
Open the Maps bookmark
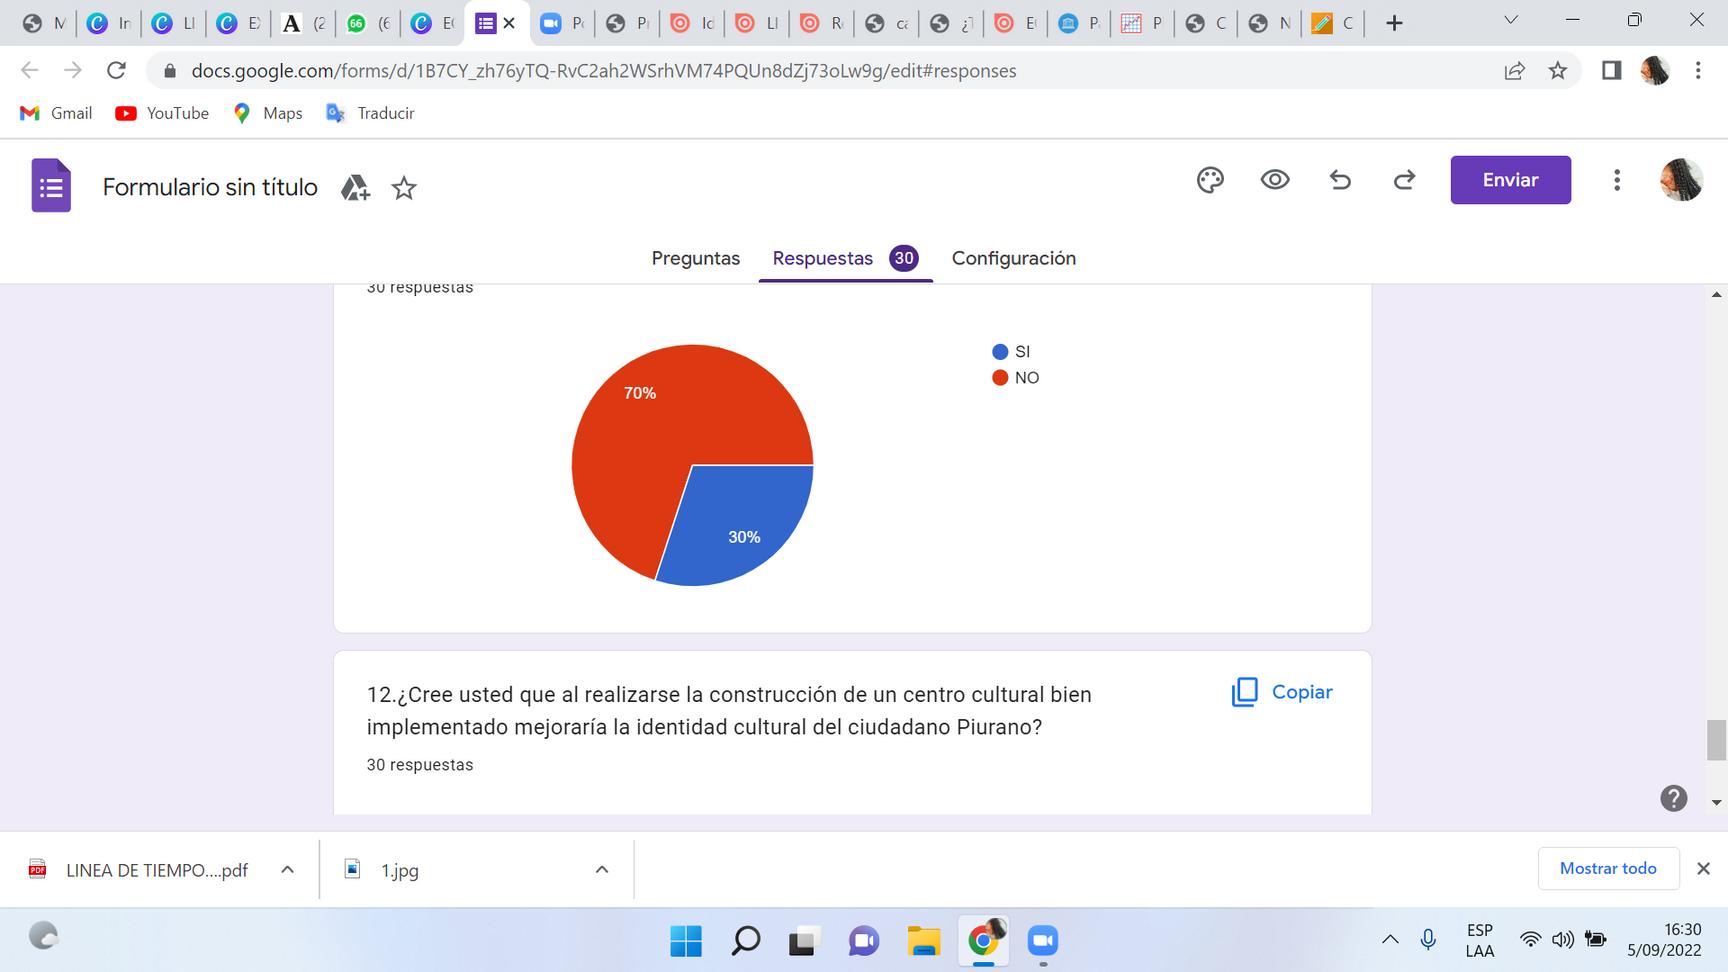(268, 113)
